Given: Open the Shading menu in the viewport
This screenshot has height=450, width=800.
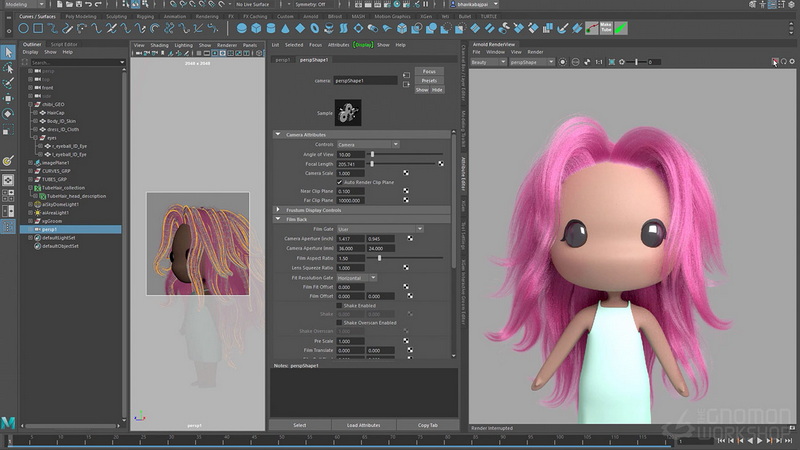Looking at the screenshot, I should (159, 45).
